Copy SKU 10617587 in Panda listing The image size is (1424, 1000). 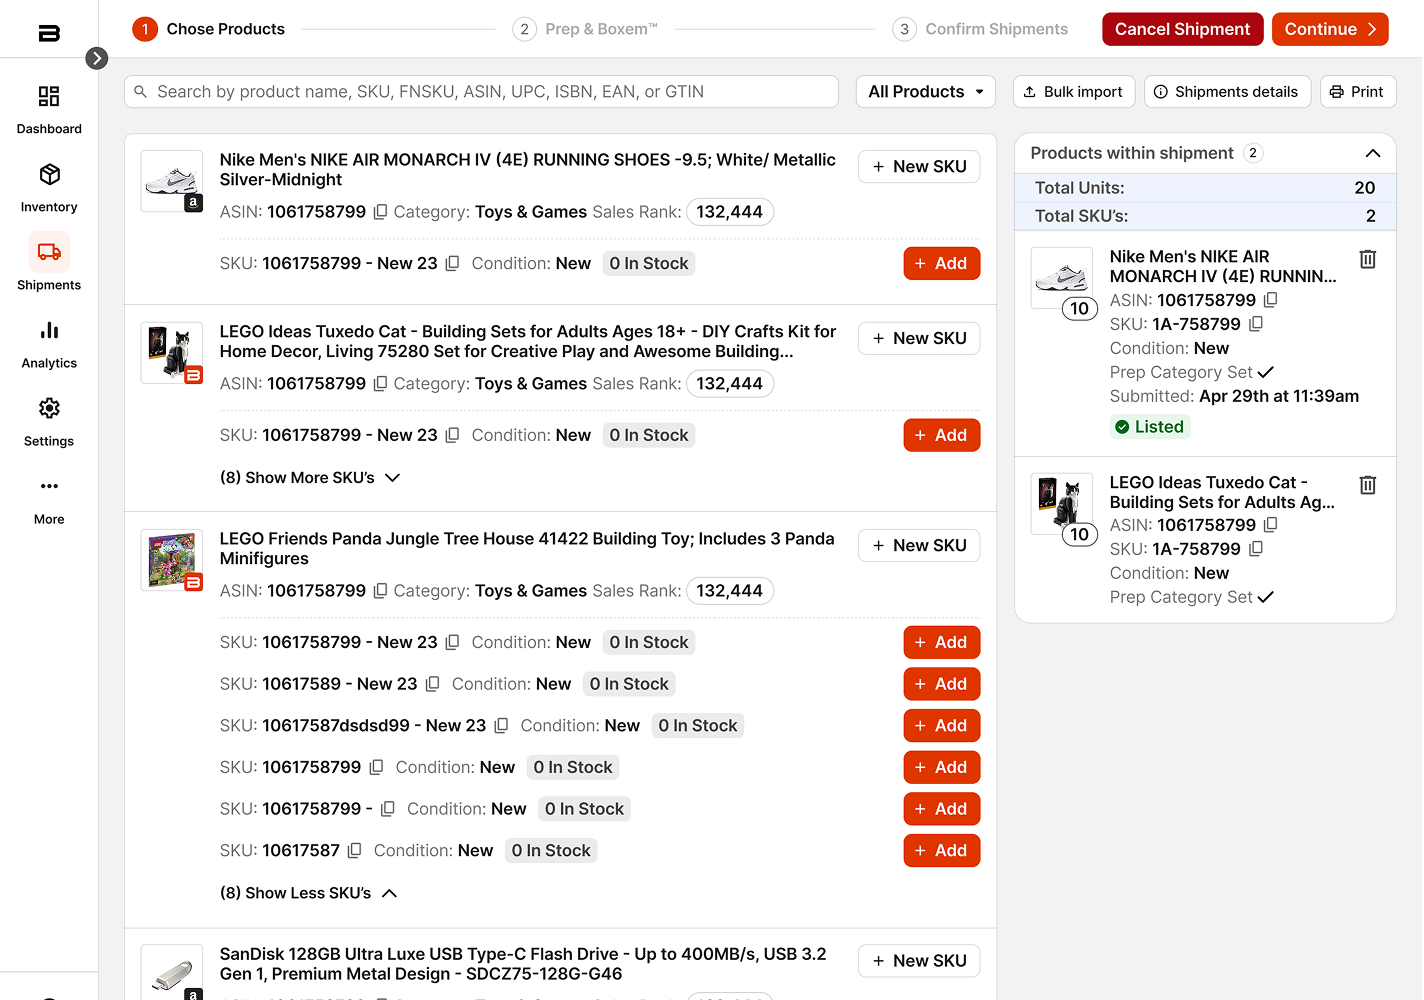pos(354,851)
